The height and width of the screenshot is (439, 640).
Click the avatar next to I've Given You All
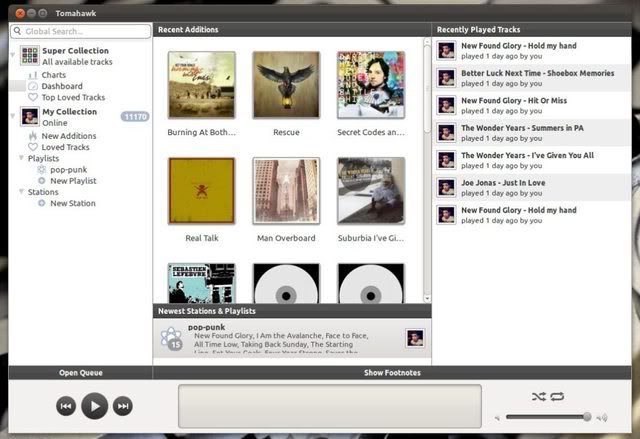tap(446, 160)
